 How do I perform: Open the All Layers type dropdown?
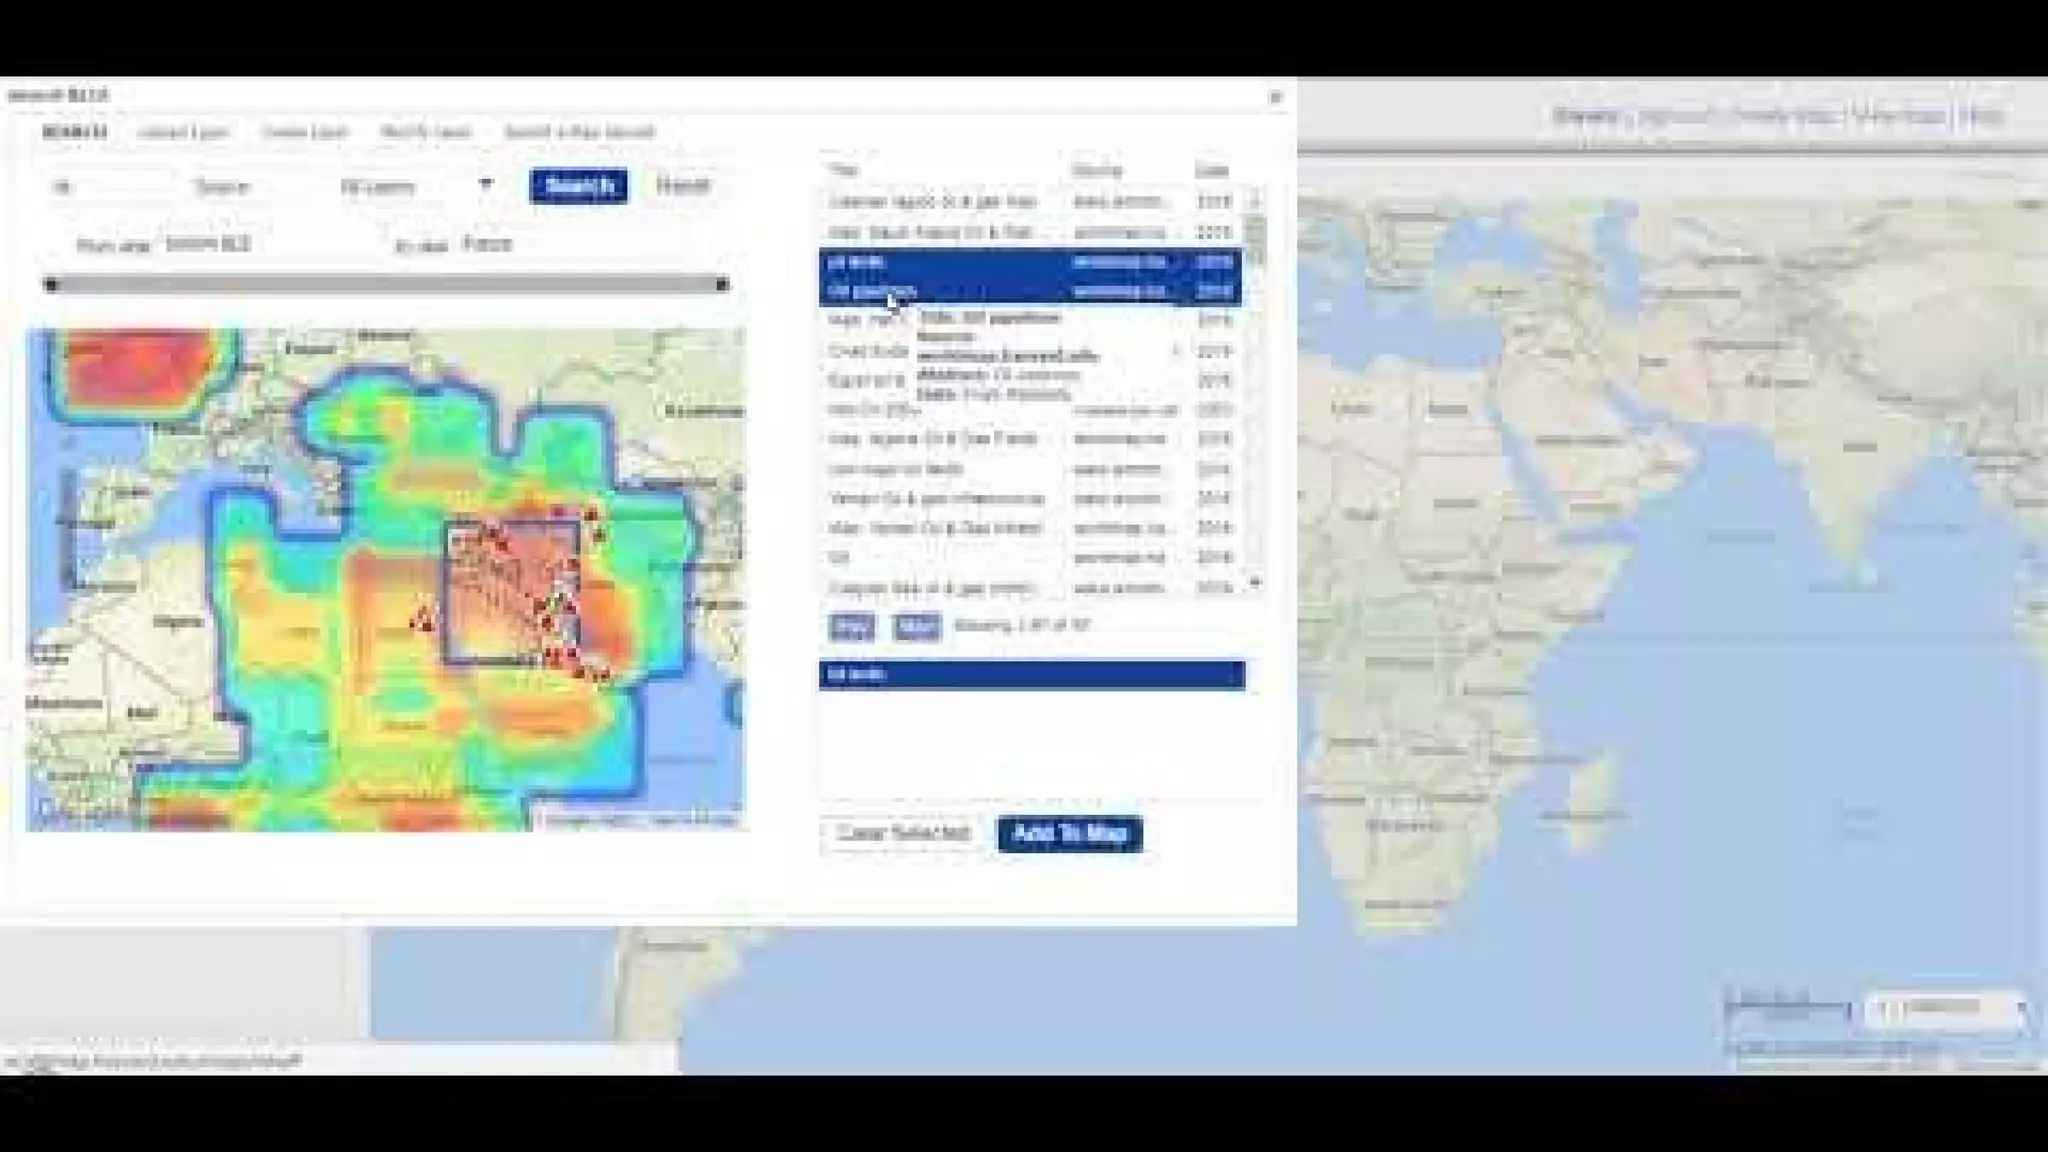pyautogui.click(x=415, y=186)
